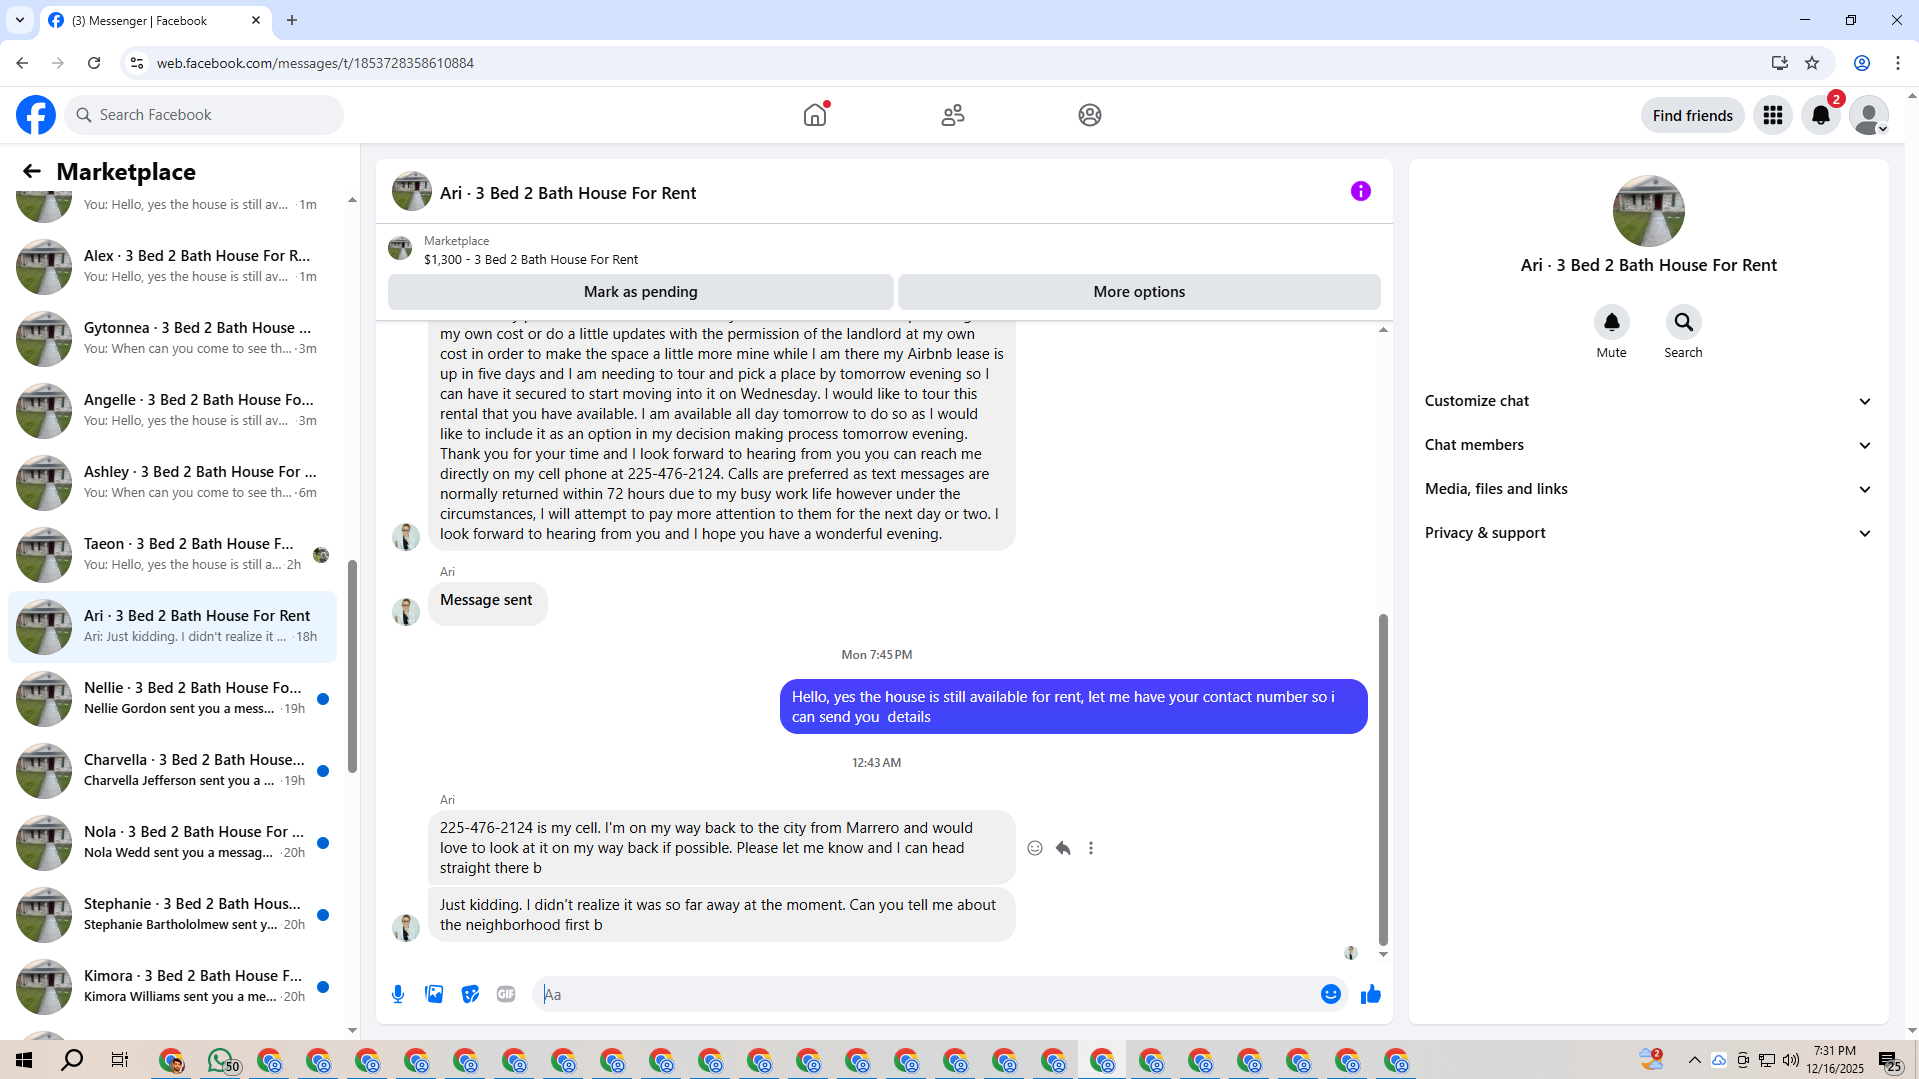Attach a photo or file
The width and height of the screenshot is (1919, 1079).
[434, 994]
